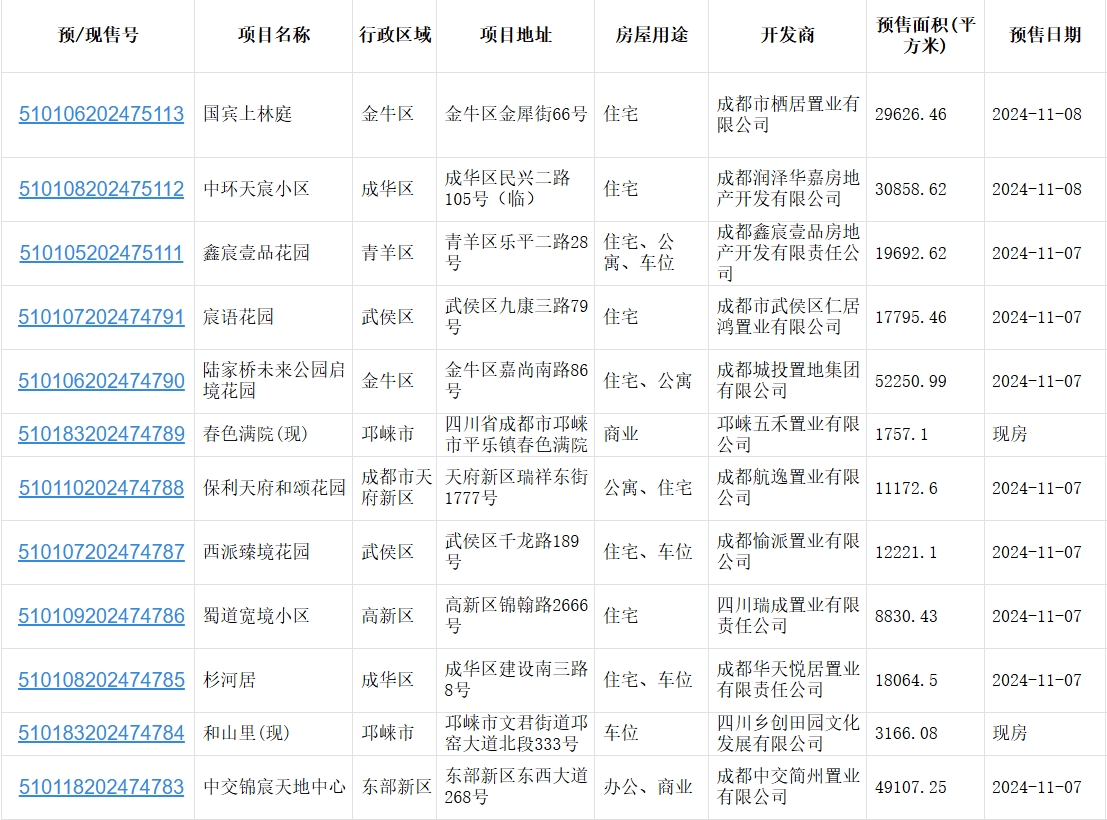Click the 房屋用途 column header

pos(652,35)
